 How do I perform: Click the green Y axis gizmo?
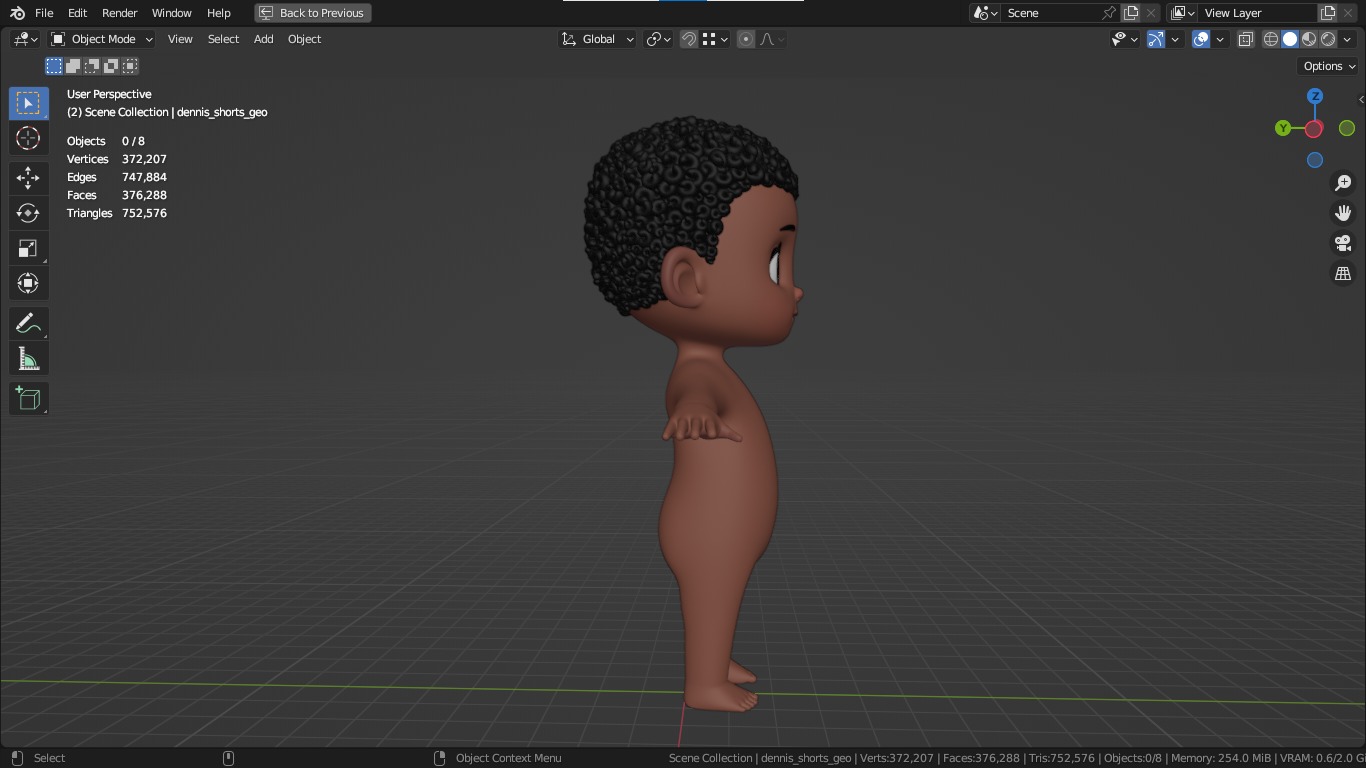[x=1283, y=128]
